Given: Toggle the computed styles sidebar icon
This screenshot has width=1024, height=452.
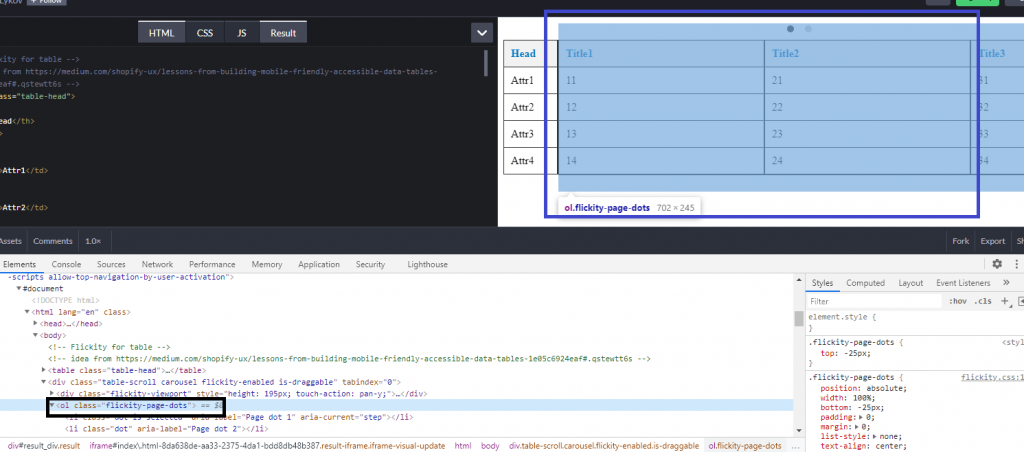Looking at the screenshot, I should 1020,301.
